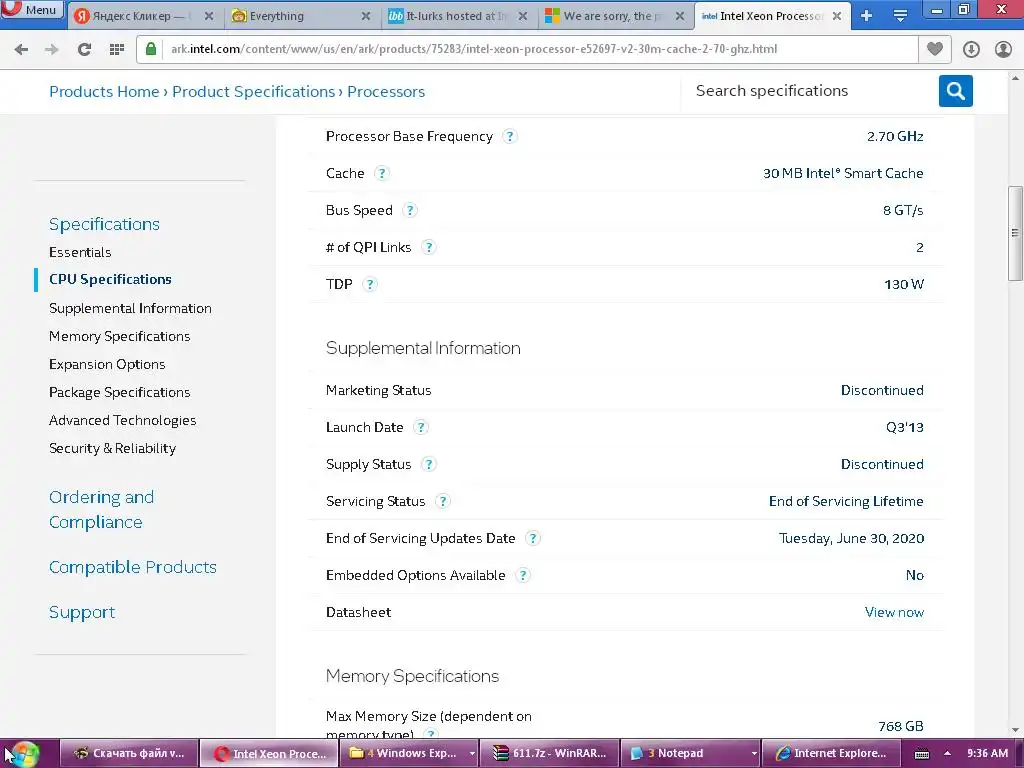This screenshot has height=768, width=1024.
Task: Click the scrollbar down arrow
Action: [x=1015, y=729]
